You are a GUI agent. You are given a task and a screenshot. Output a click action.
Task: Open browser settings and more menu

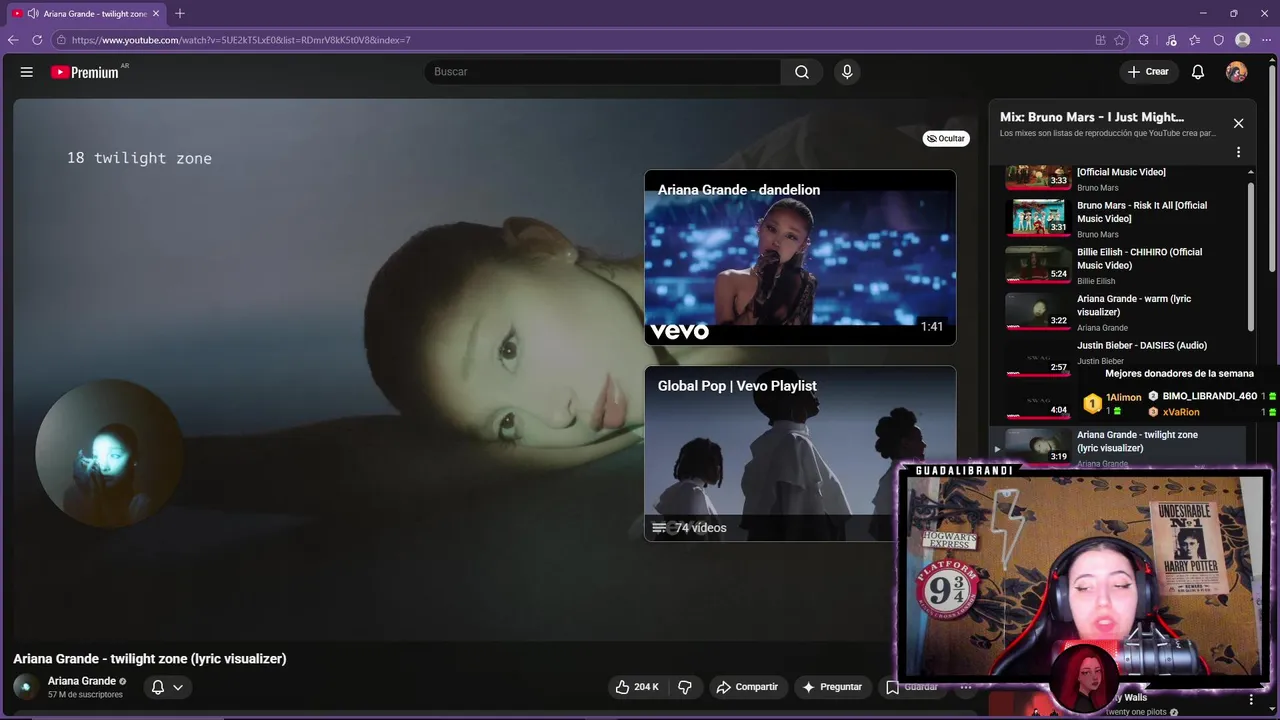(1267, 40)
